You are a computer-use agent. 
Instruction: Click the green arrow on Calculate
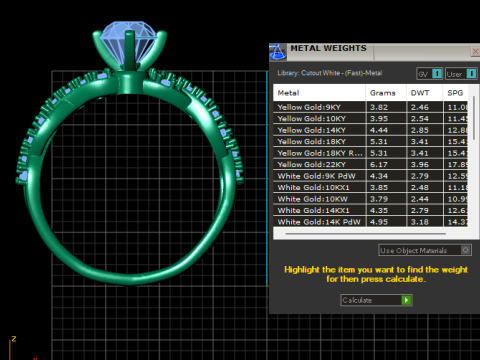click(x=406, y=300)
